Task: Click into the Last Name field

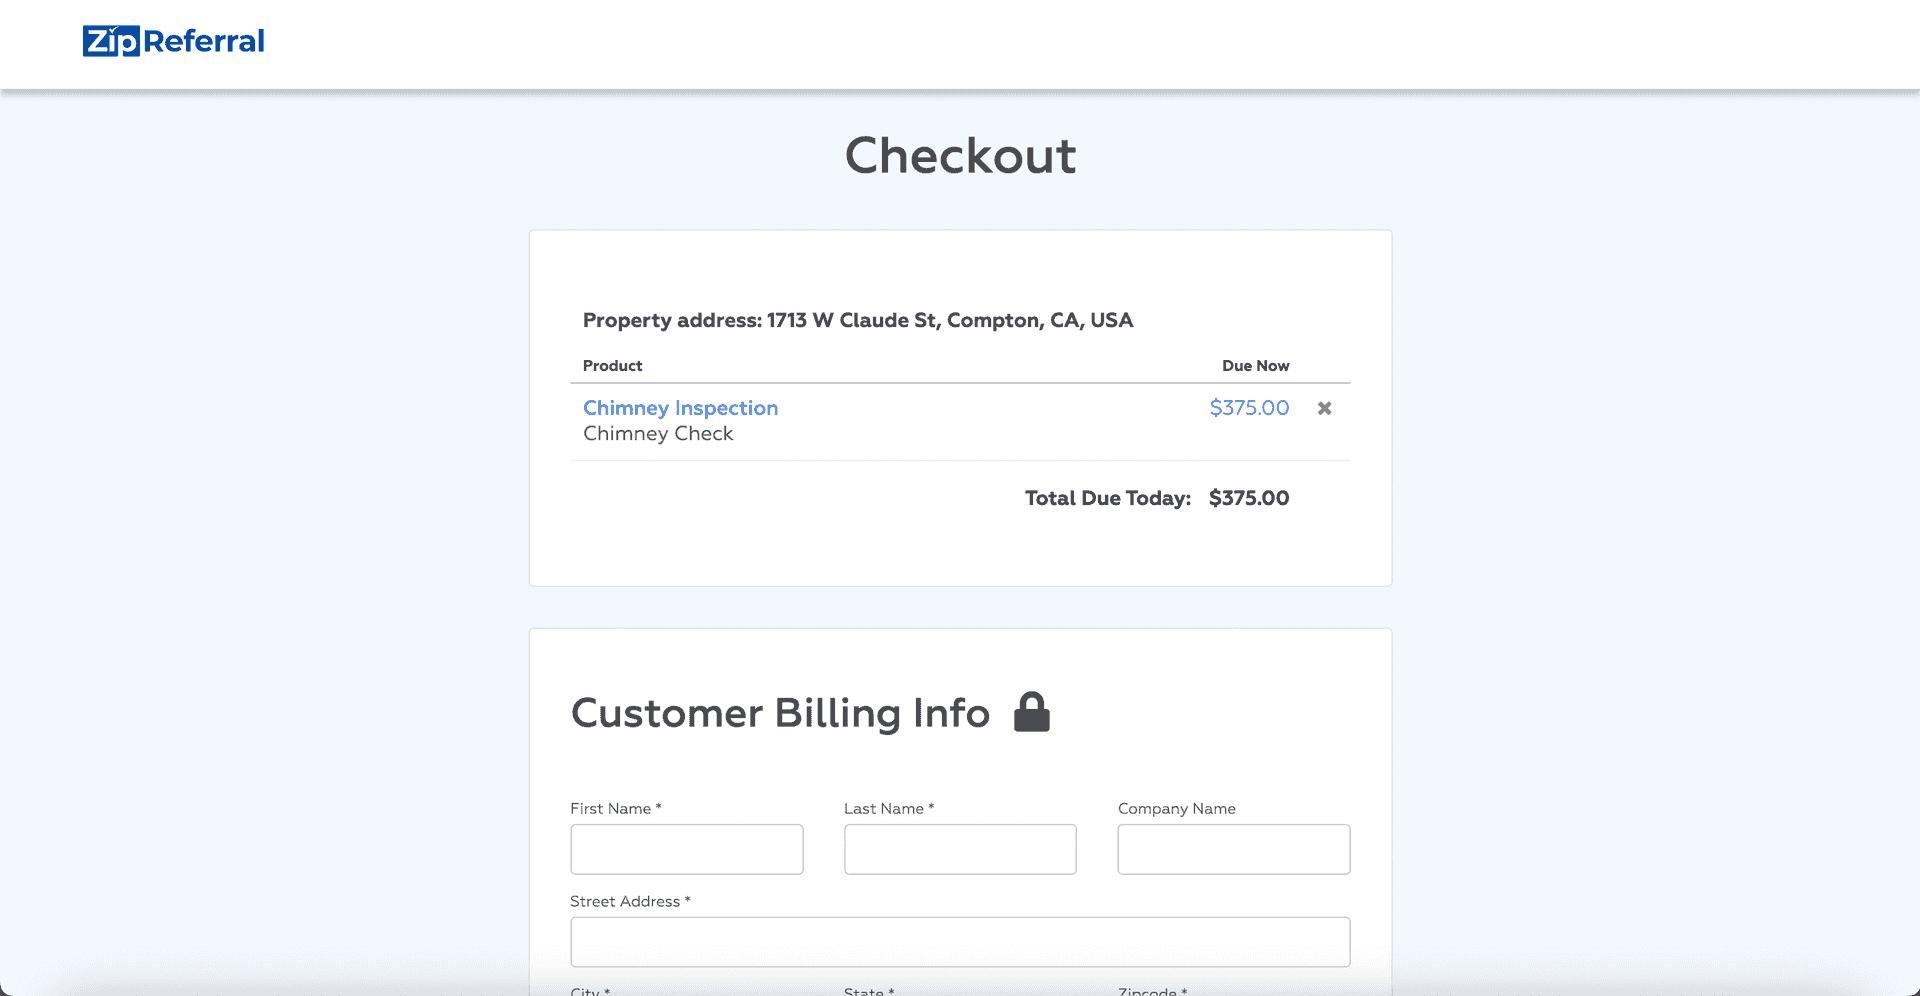Action: tap(960, 849)
